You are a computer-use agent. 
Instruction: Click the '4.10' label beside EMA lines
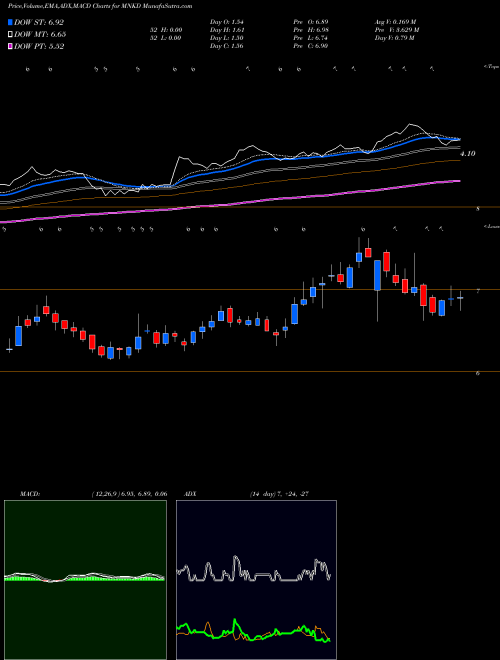coord(467,154)
